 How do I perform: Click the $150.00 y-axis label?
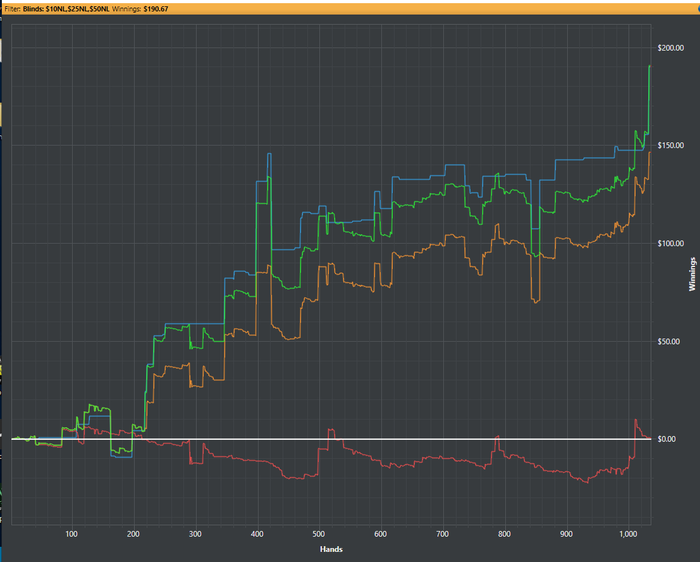coord(671,146)
